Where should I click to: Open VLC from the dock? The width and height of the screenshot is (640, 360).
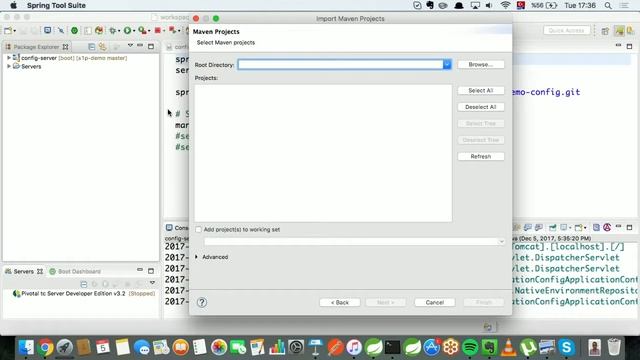(x=509, y=347)
